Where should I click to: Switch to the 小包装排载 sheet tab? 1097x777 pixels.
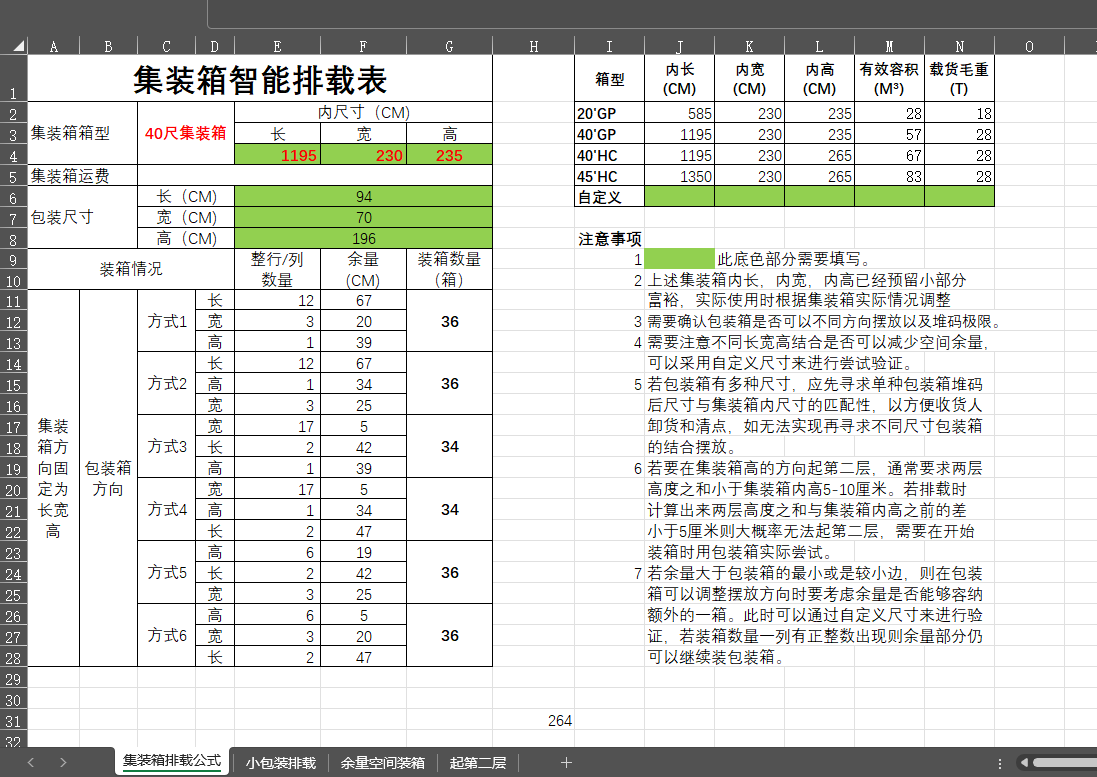coord(280,763)
